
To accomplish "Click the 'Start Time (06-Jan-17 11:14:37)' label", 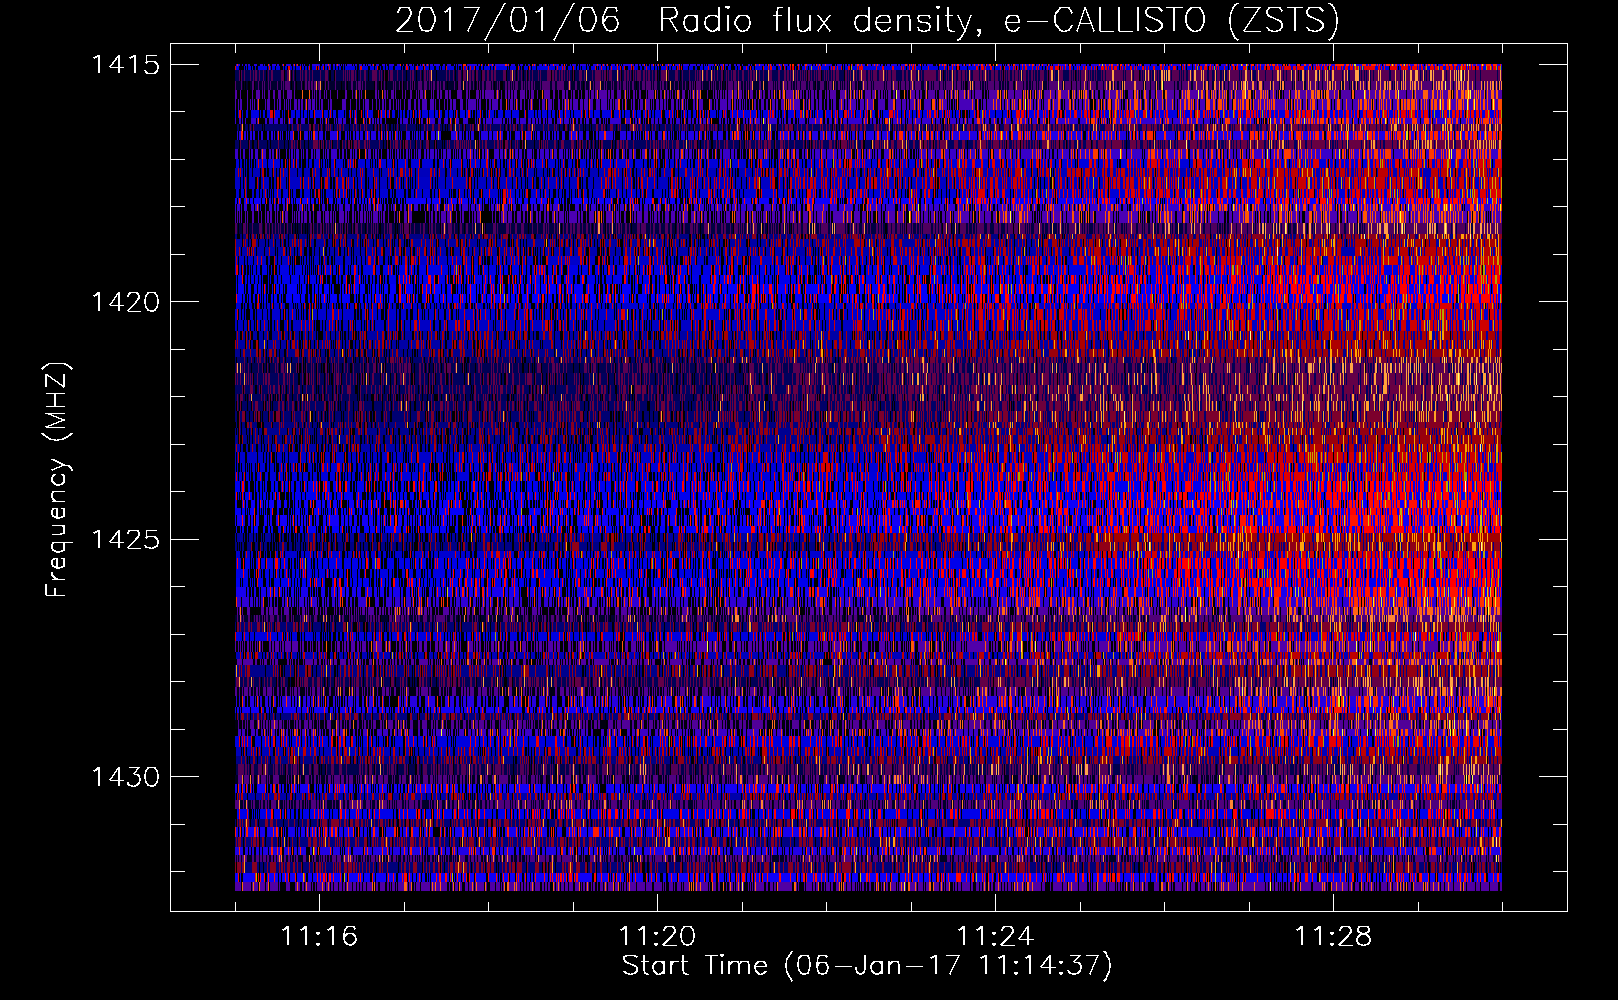I will click(867, 966).
